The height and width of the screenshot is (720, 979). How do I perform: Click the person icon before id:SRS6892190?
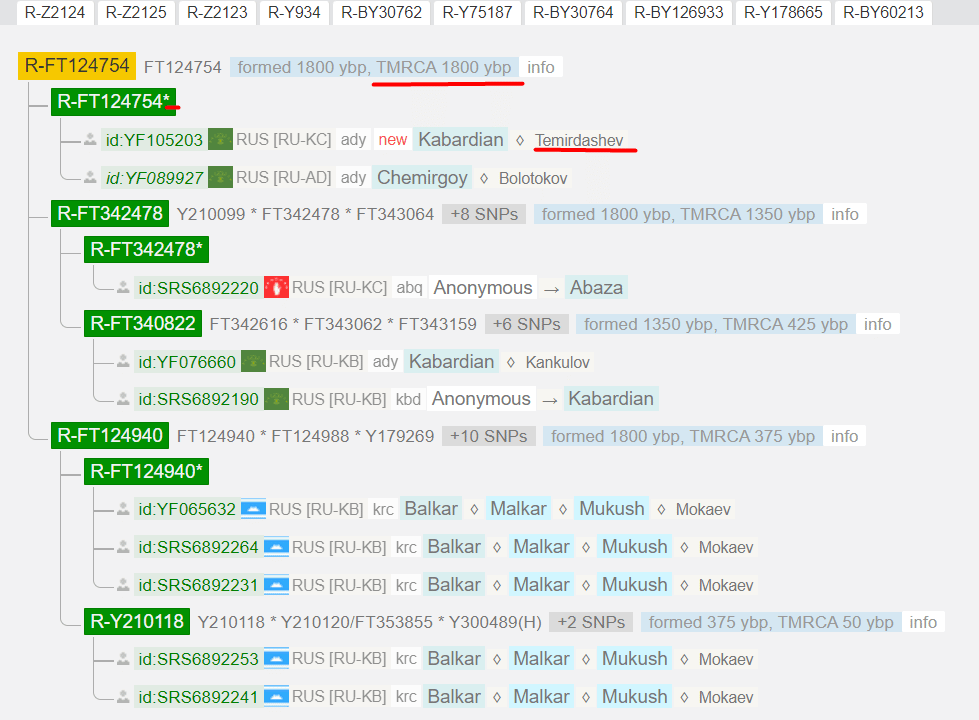(124, 399)
